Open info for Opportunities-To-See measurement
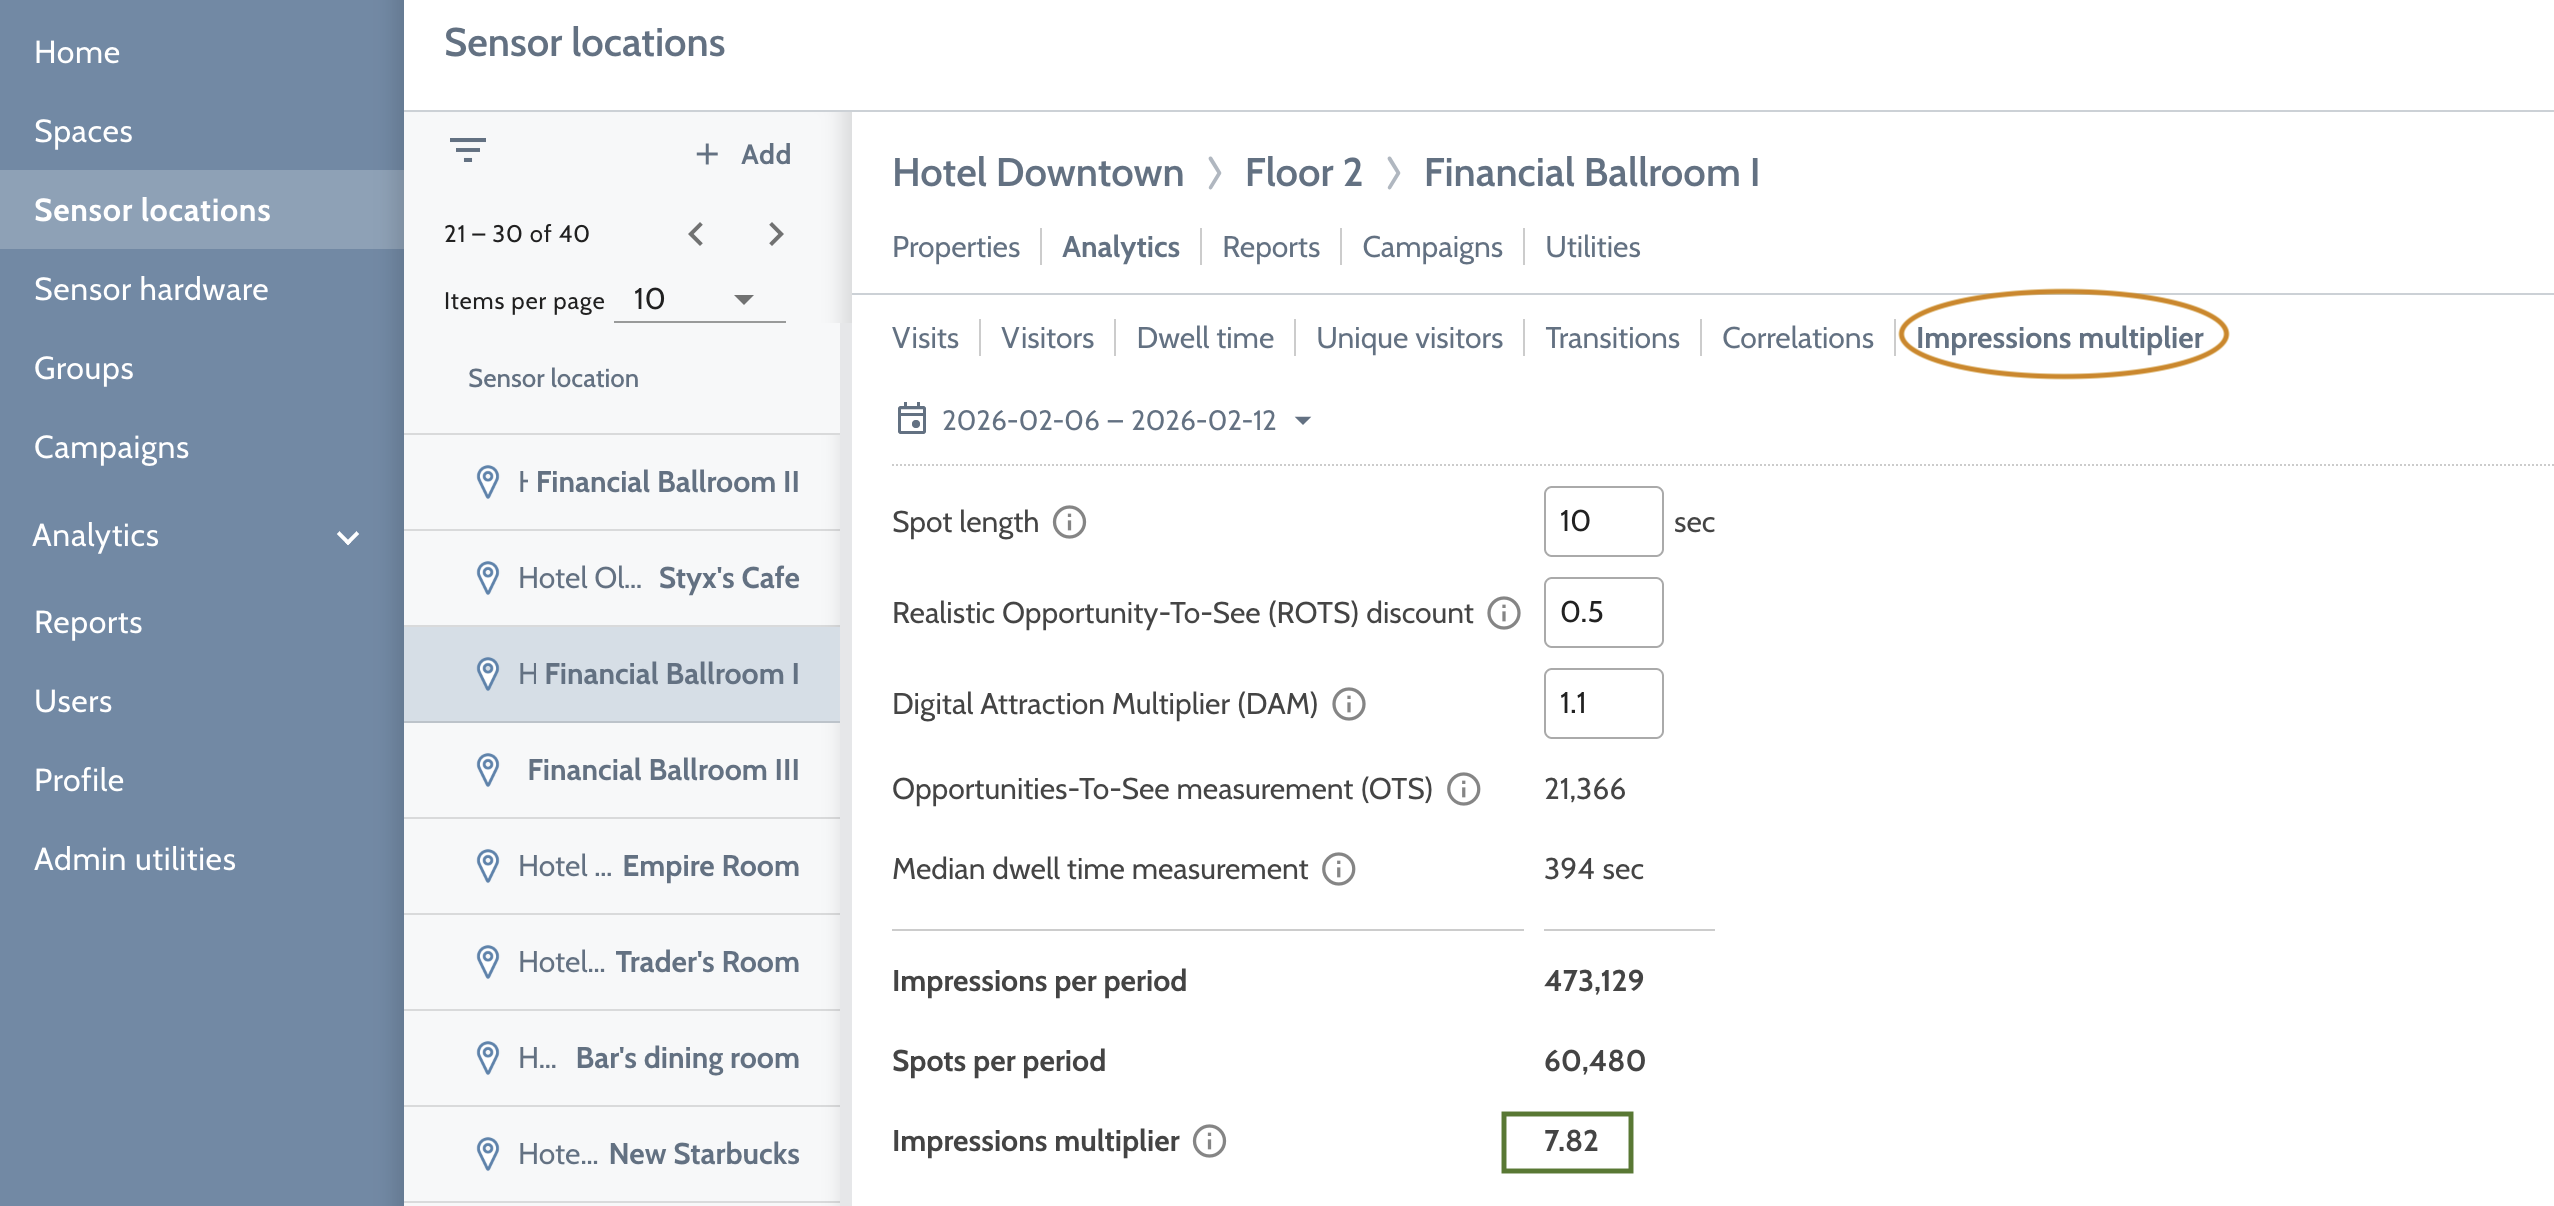Screen dimensions: 2554x1206 [1464, 789]
